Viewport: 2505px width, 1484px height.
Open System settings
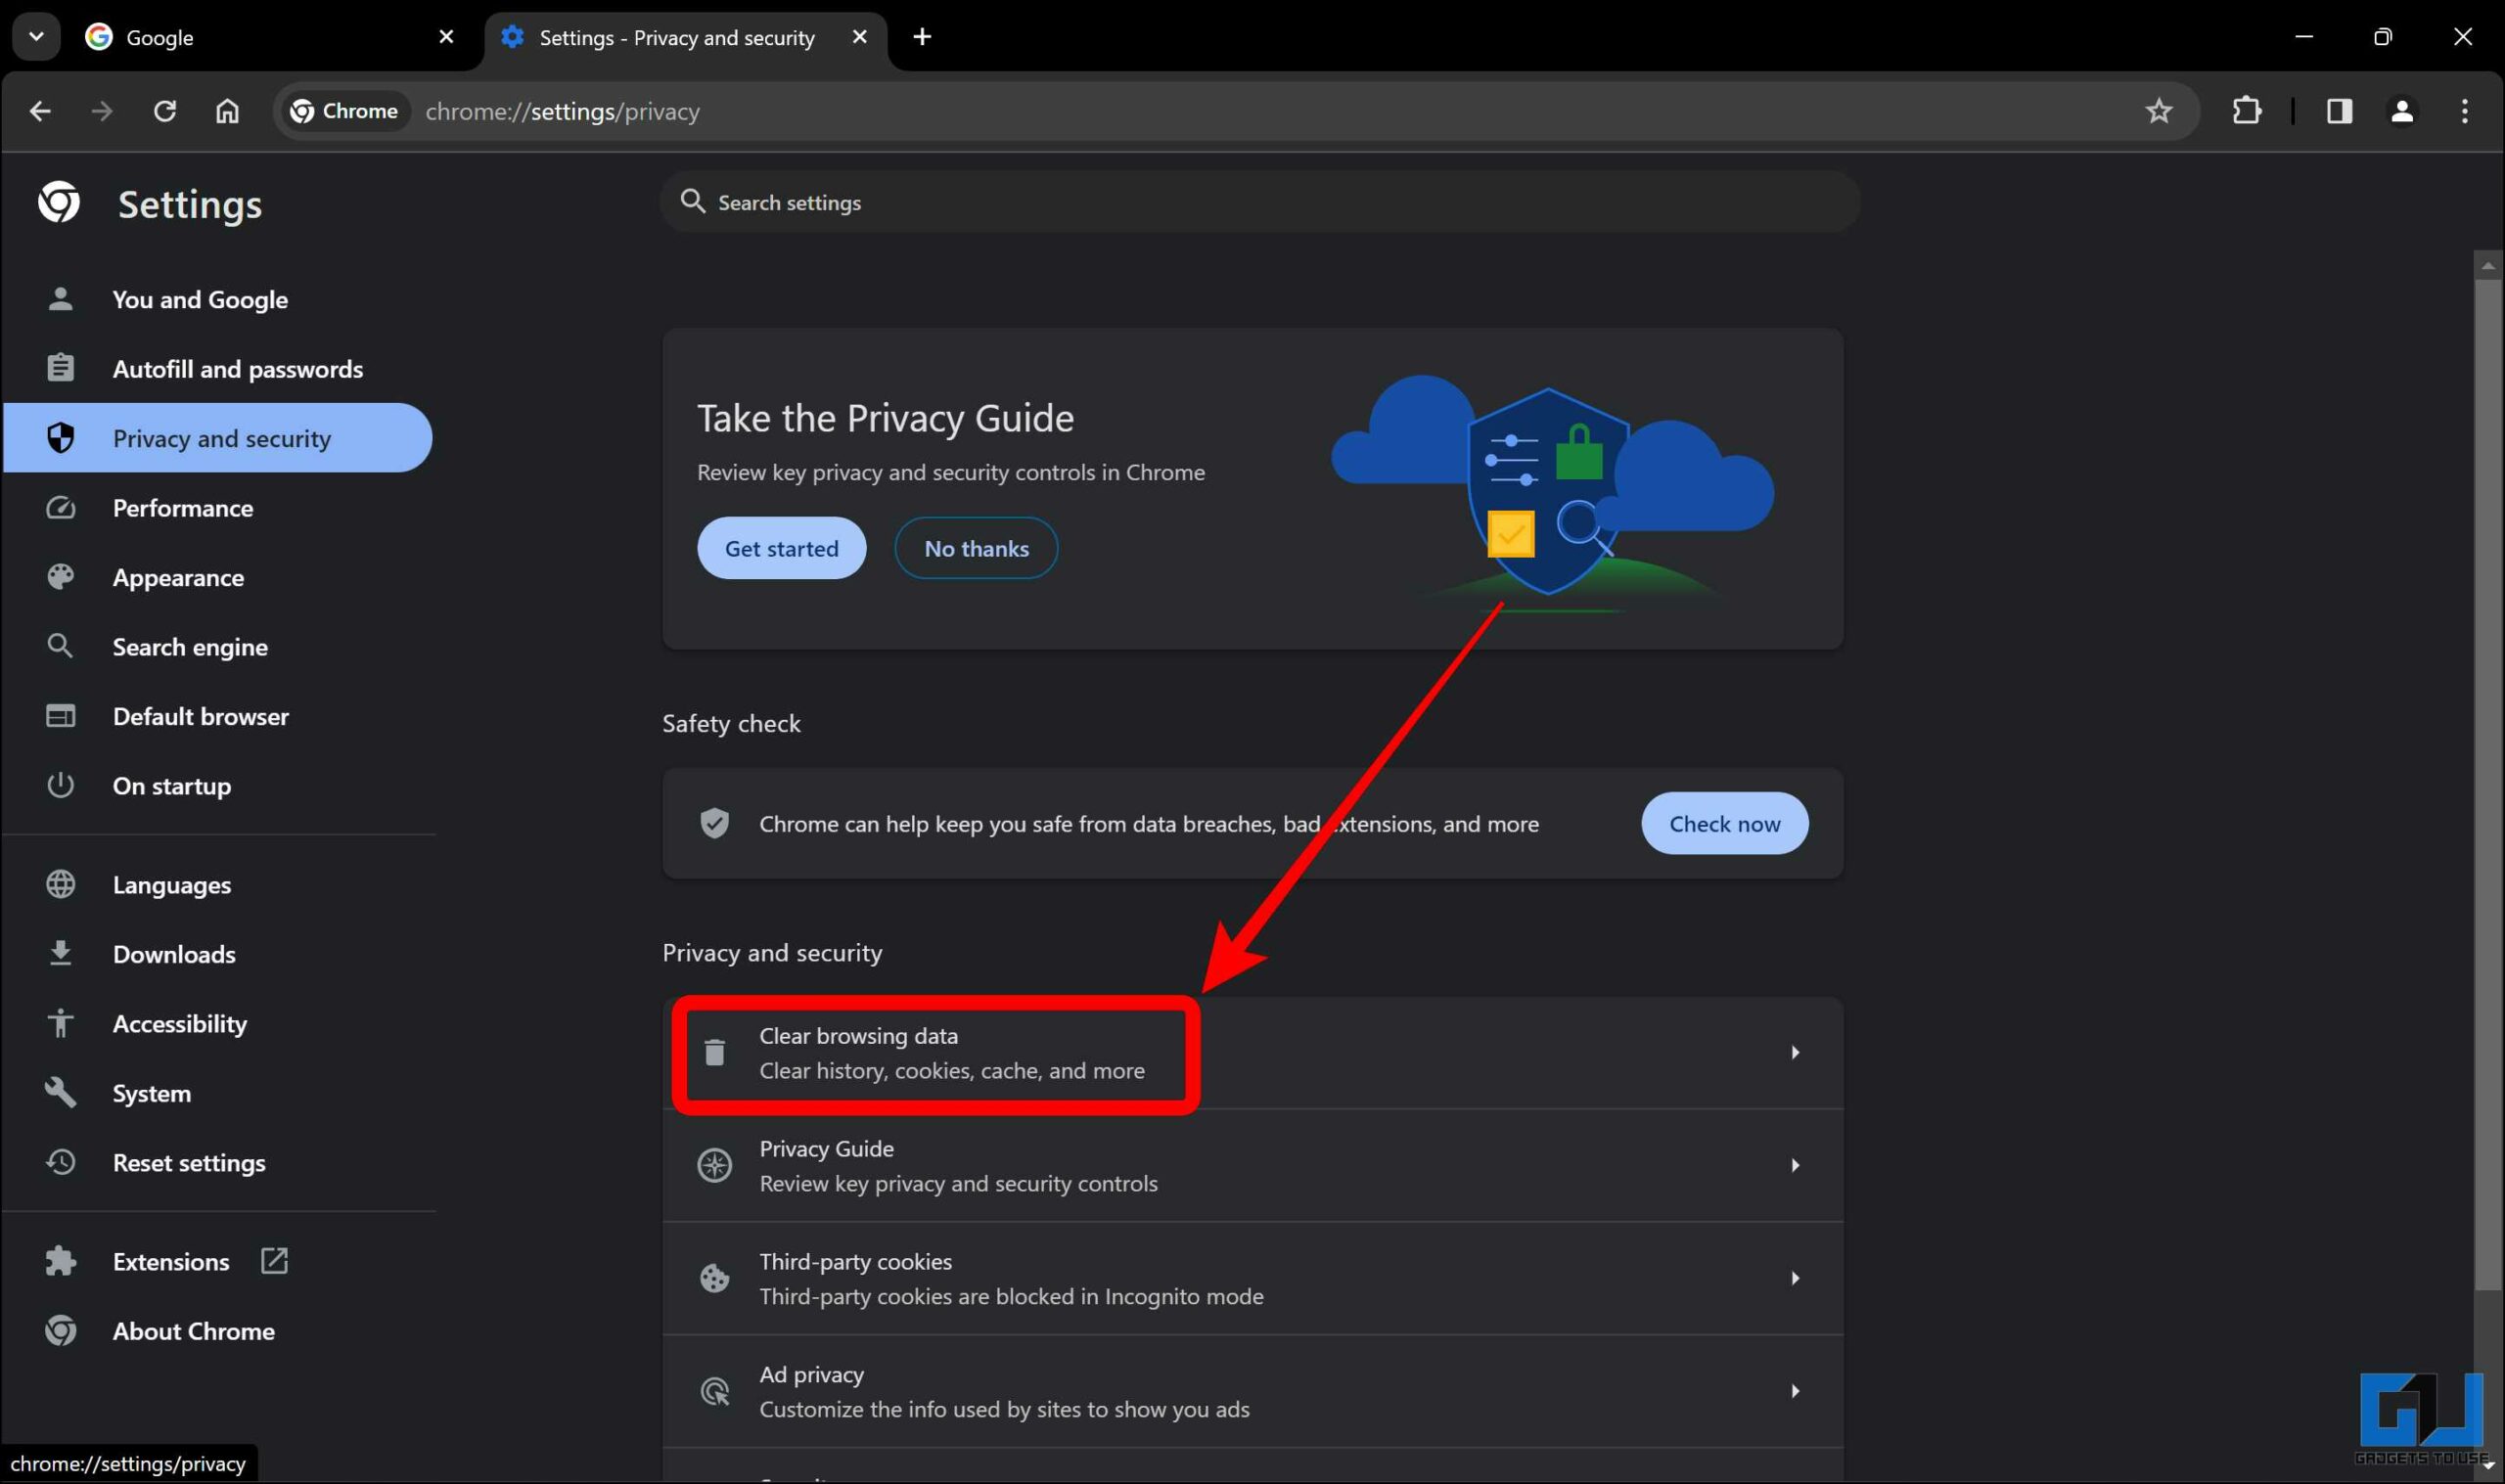point(218,1093)
